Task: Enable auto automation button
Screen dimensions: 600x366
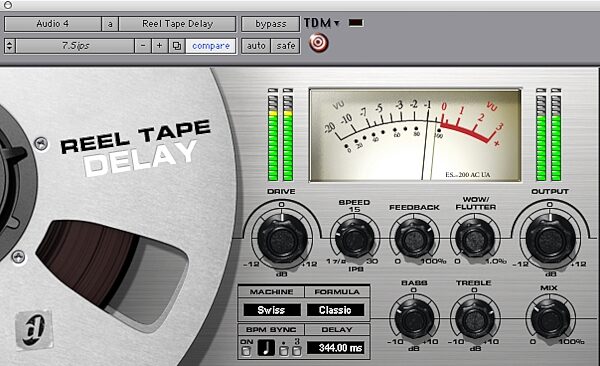Action: point(256,46)
